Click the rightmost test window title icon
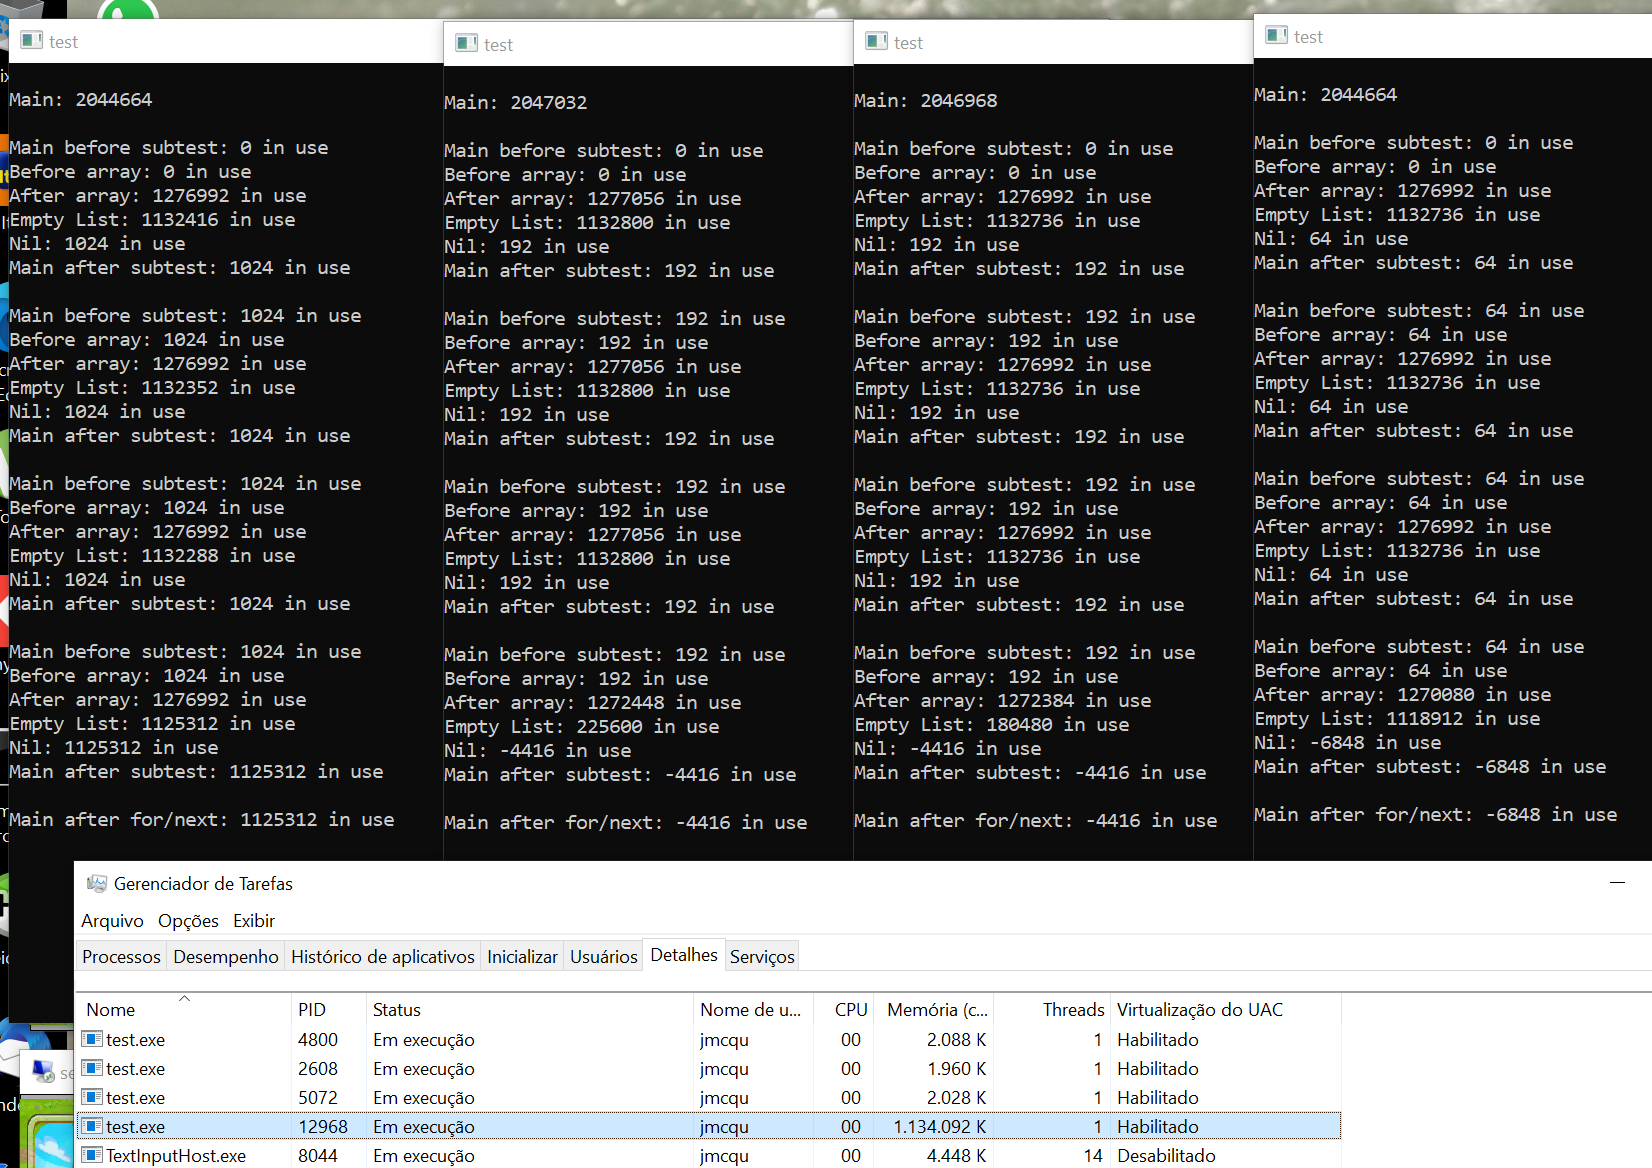Image resolution: width=1652 pixels, height=1168 pixels. coord(1276,36)
